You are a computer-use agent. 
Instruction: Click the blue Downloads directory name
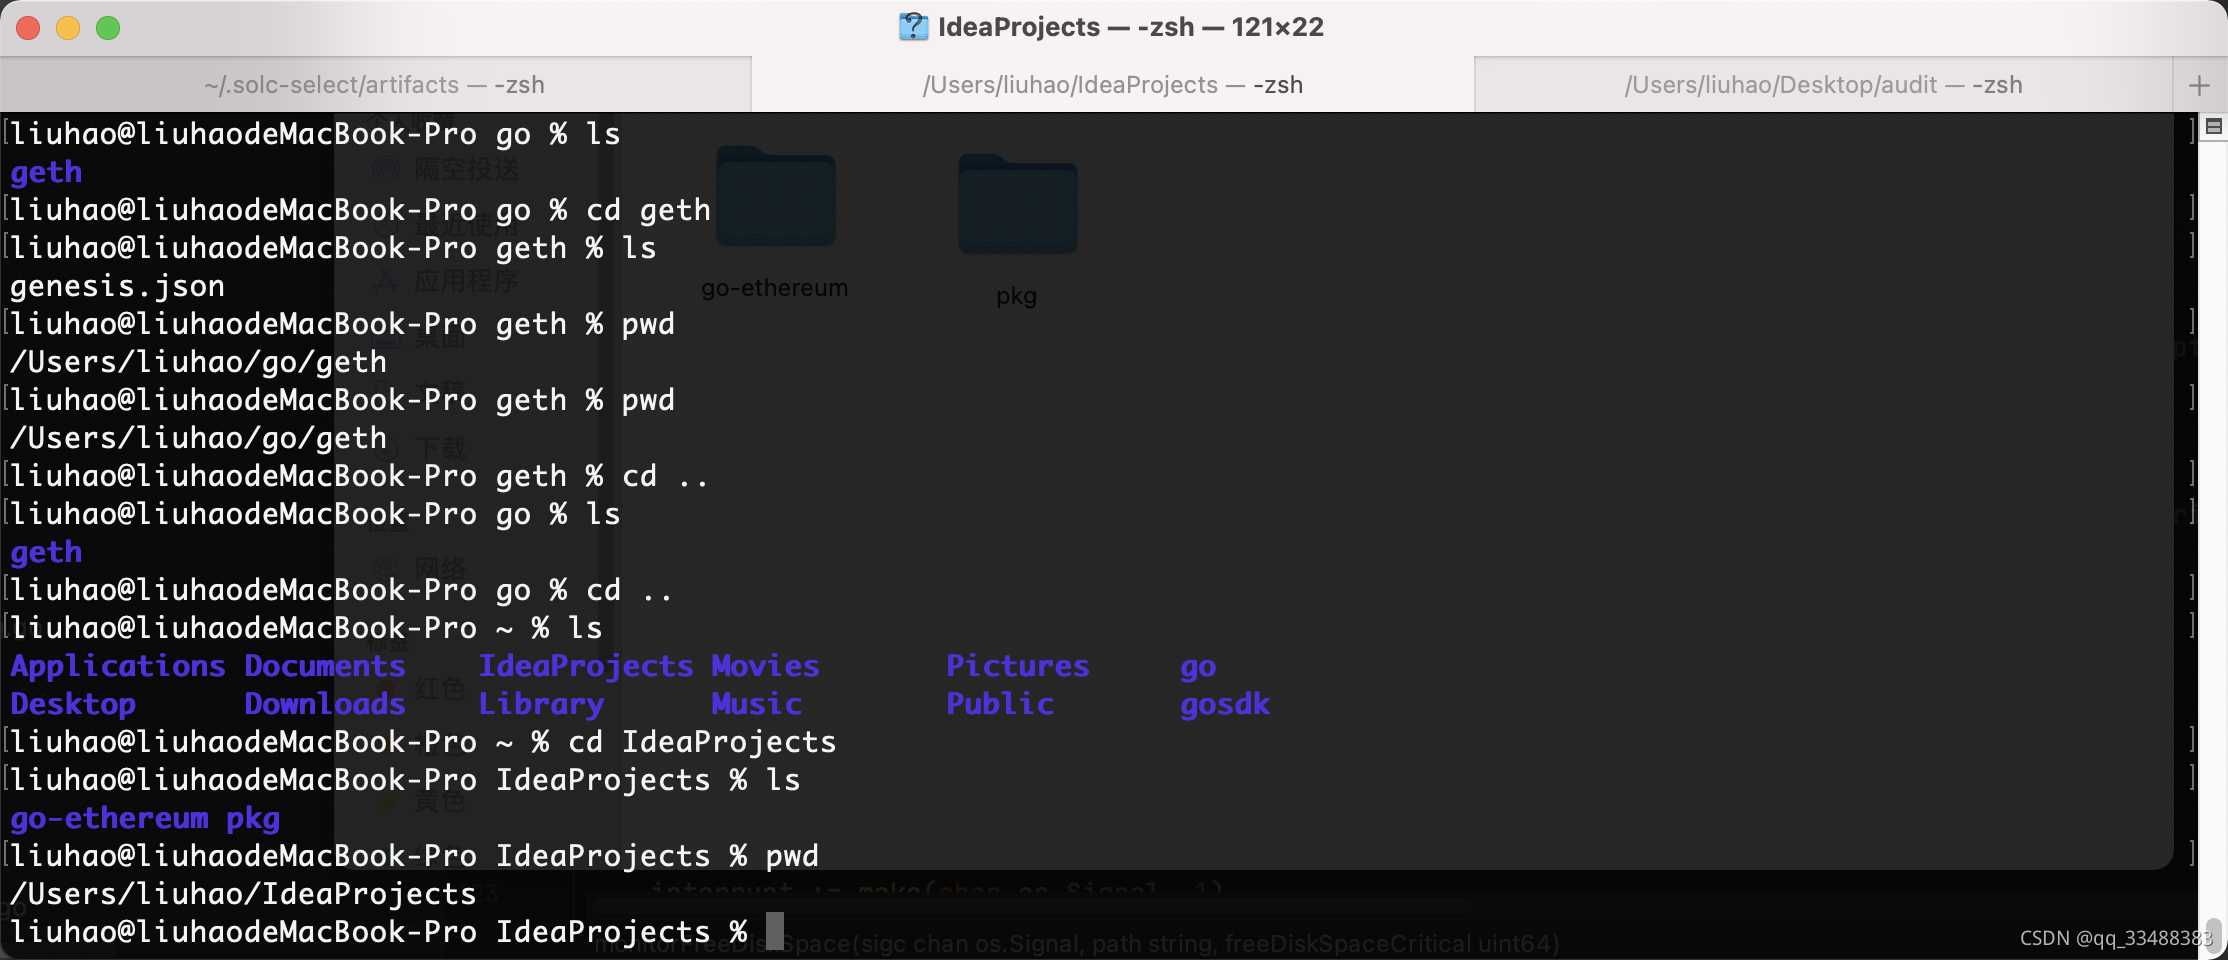tap(325, 704)
